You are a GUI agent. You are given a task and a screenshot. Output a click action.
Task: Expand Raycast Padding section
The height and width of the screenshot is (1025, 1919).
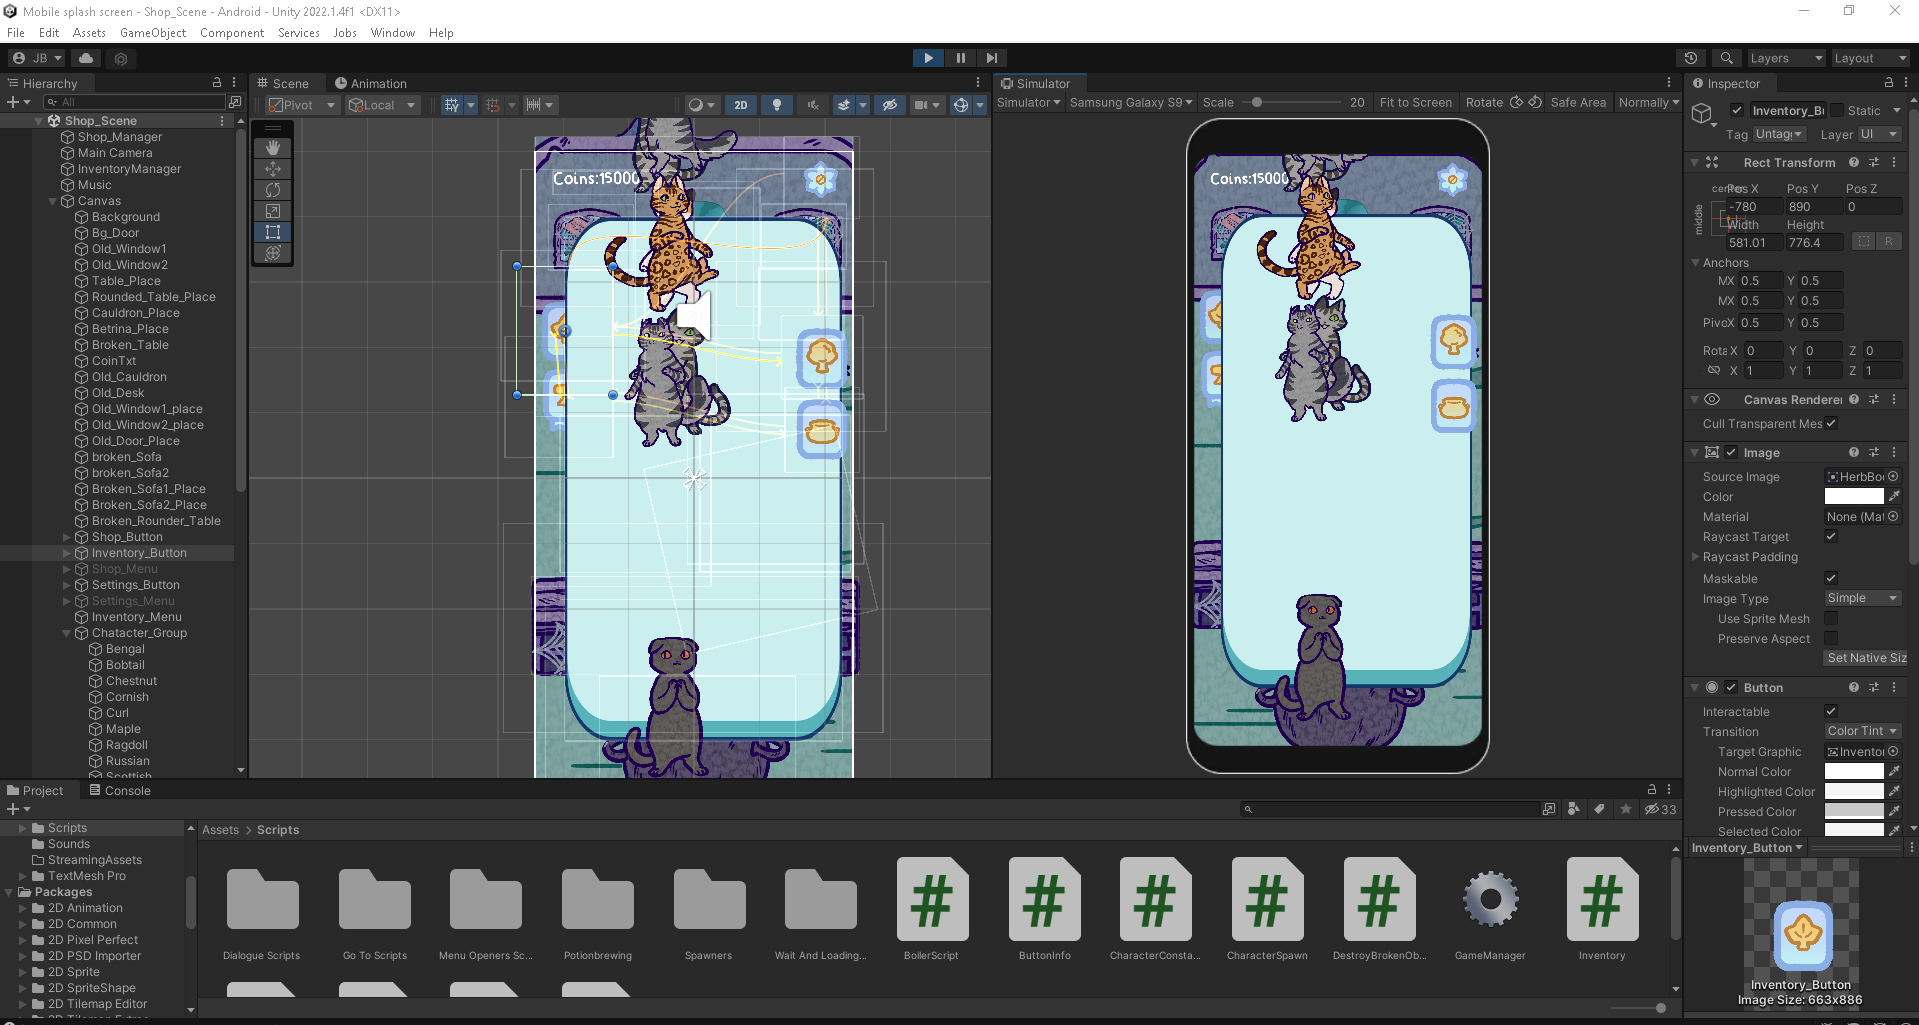[1695, 557]
